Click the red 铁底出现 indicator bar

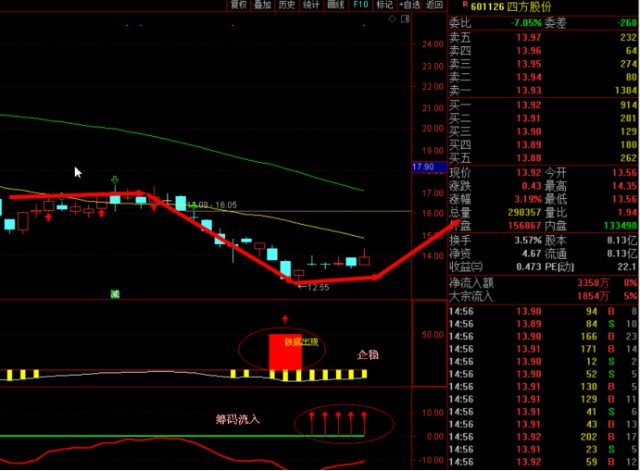[x=285, y=352]
